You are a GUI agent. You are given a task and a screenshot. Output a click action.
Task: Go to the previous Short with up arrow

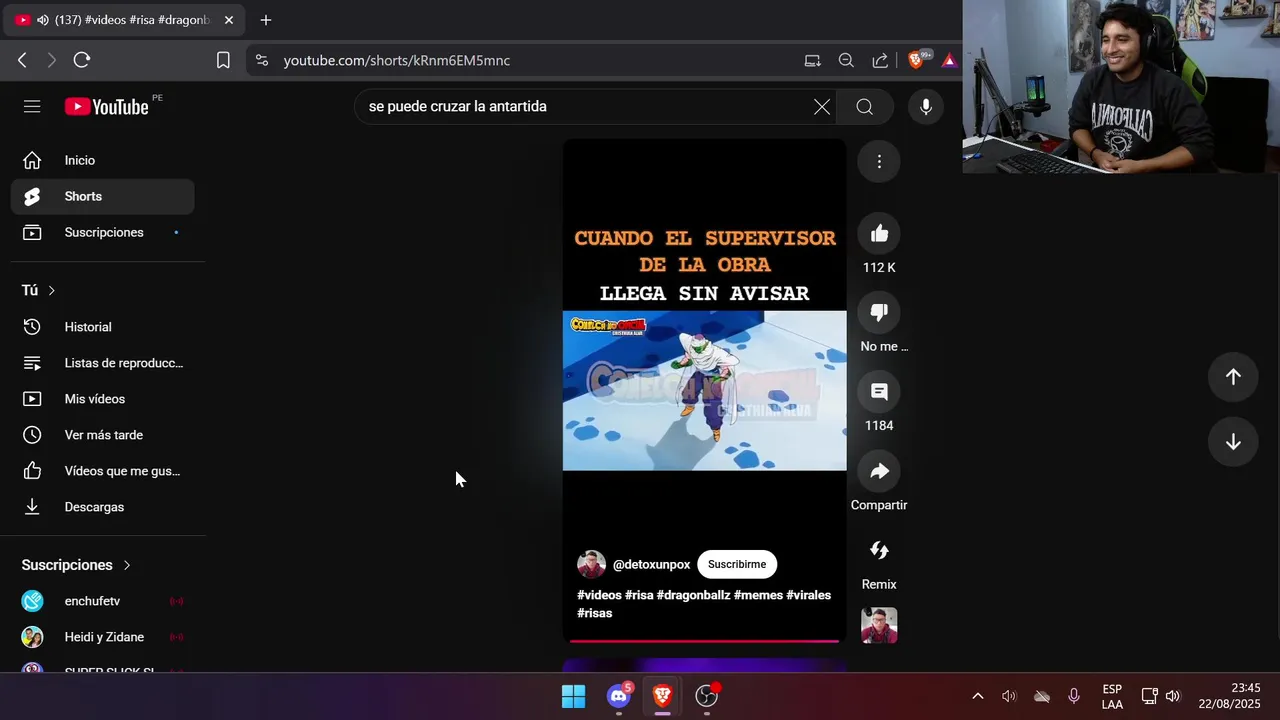(x=1233, y=377)
